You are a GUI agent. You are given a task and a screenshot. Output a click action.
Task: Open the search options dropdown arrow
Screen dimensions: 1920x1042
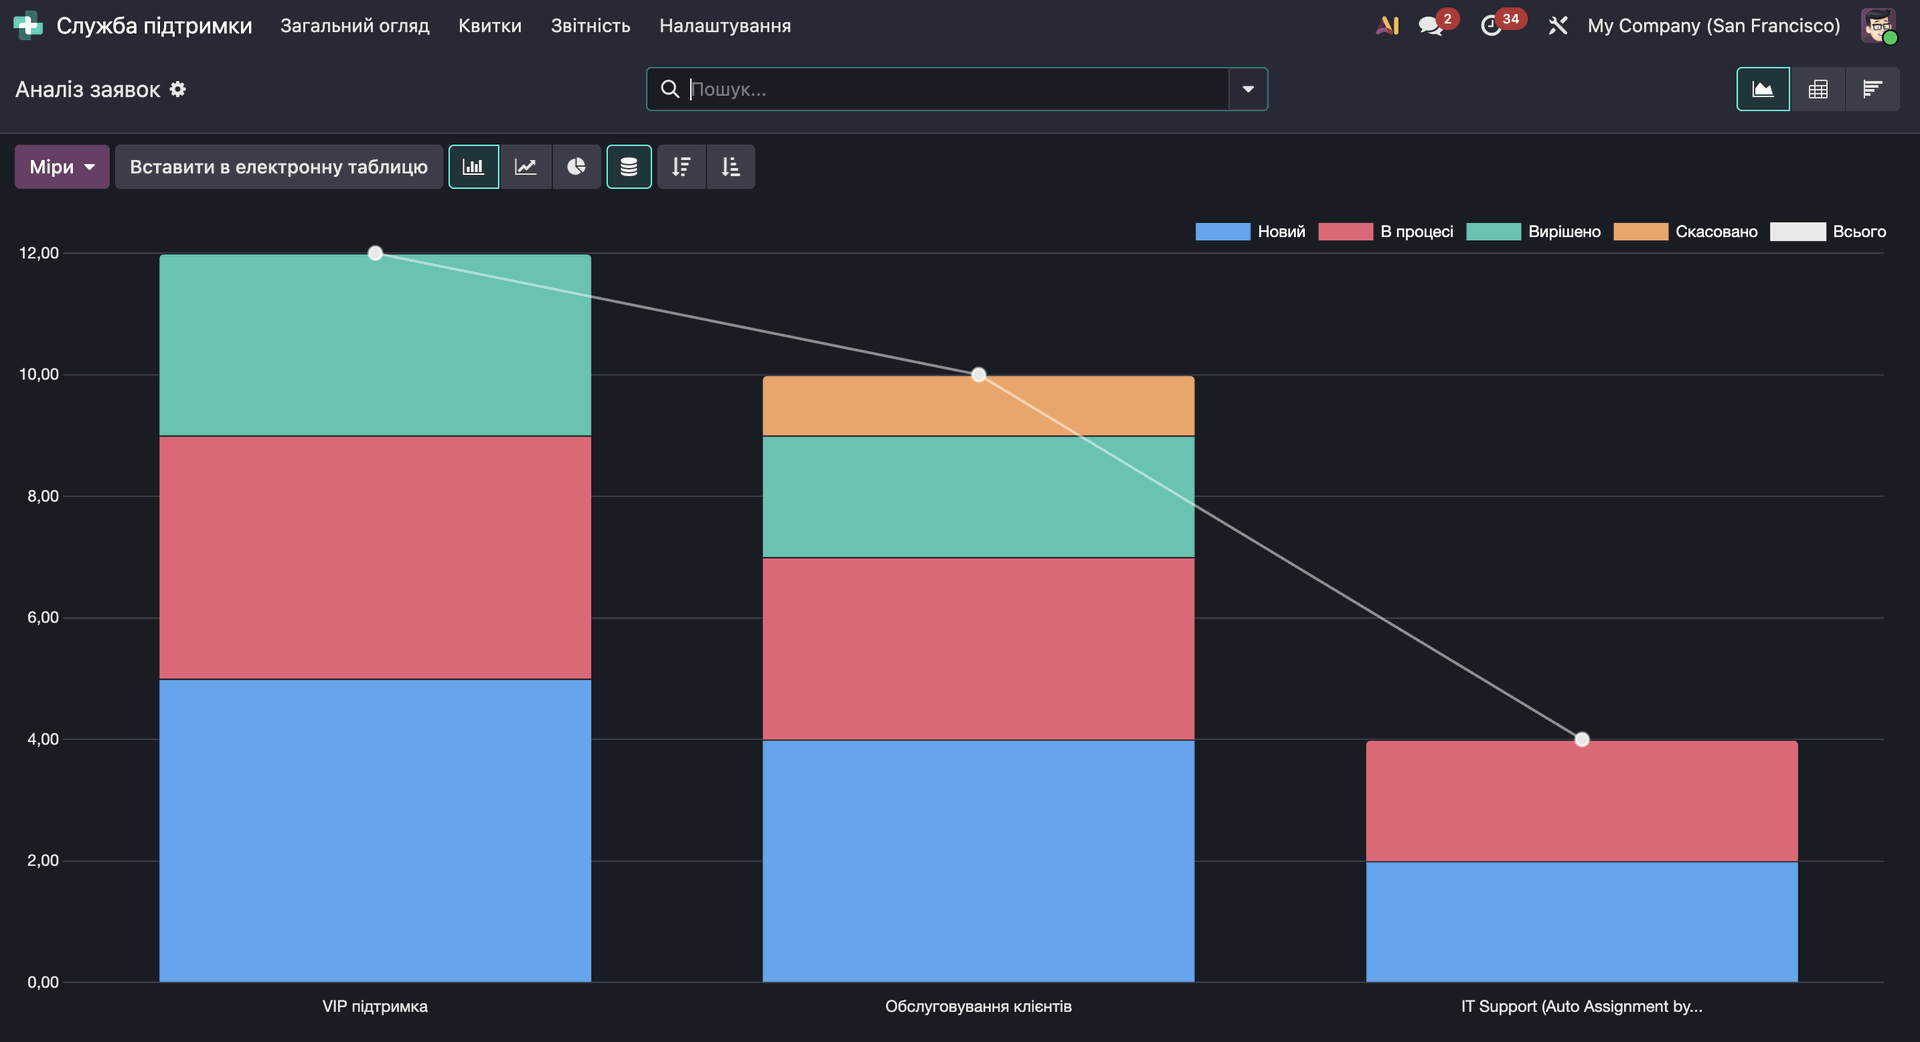coord(1248,90)
